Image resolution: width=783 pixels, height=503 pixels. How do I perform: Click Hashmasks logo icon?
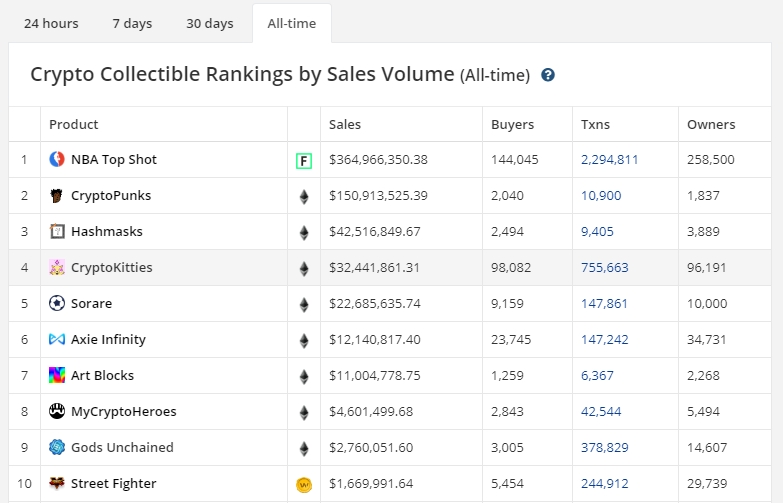click(x=57, y=231)
